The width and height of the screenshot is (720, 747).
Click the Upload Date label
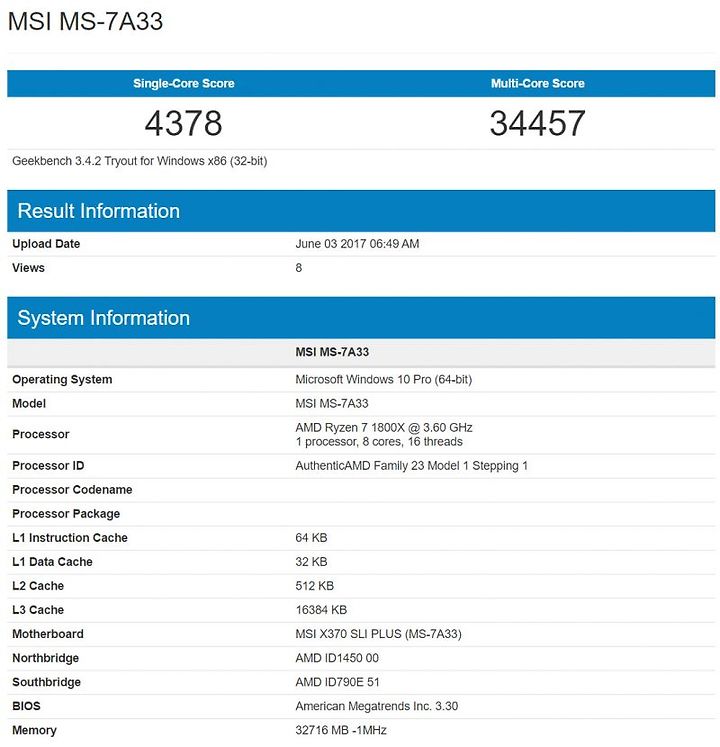(46, 244)
